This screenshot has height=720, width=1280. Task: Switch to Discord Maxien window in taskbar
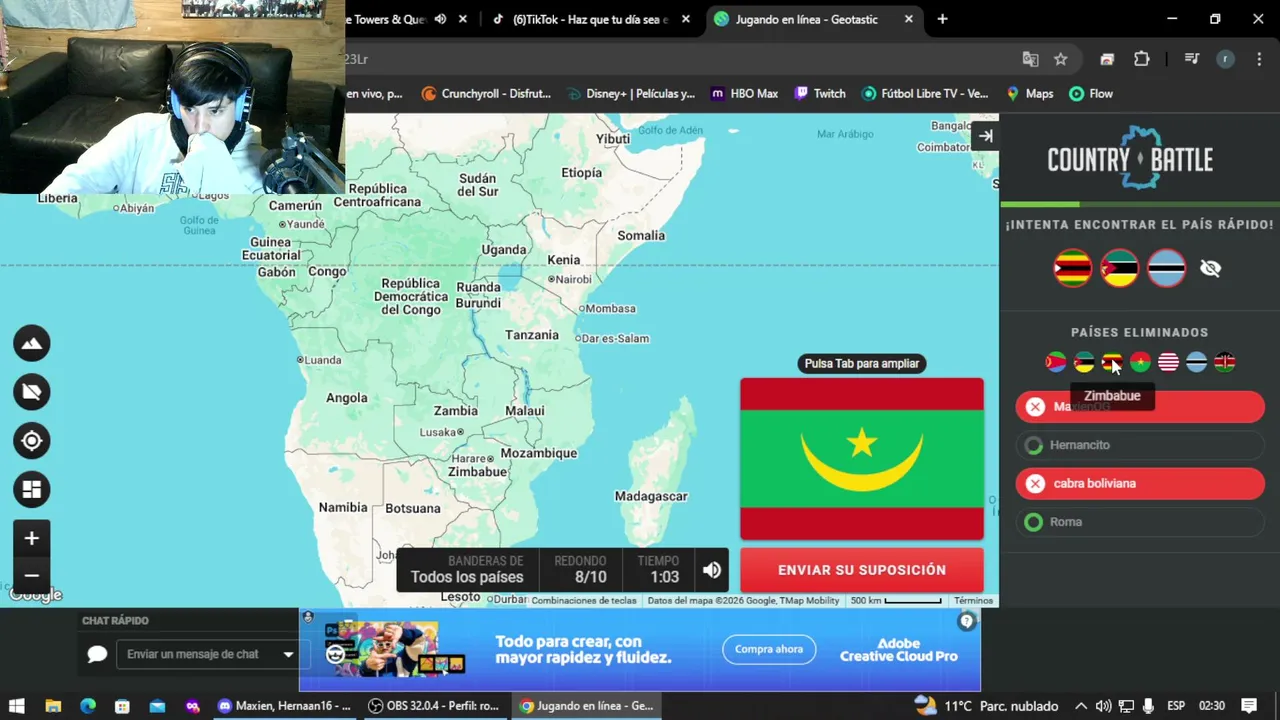click(285, 706)
